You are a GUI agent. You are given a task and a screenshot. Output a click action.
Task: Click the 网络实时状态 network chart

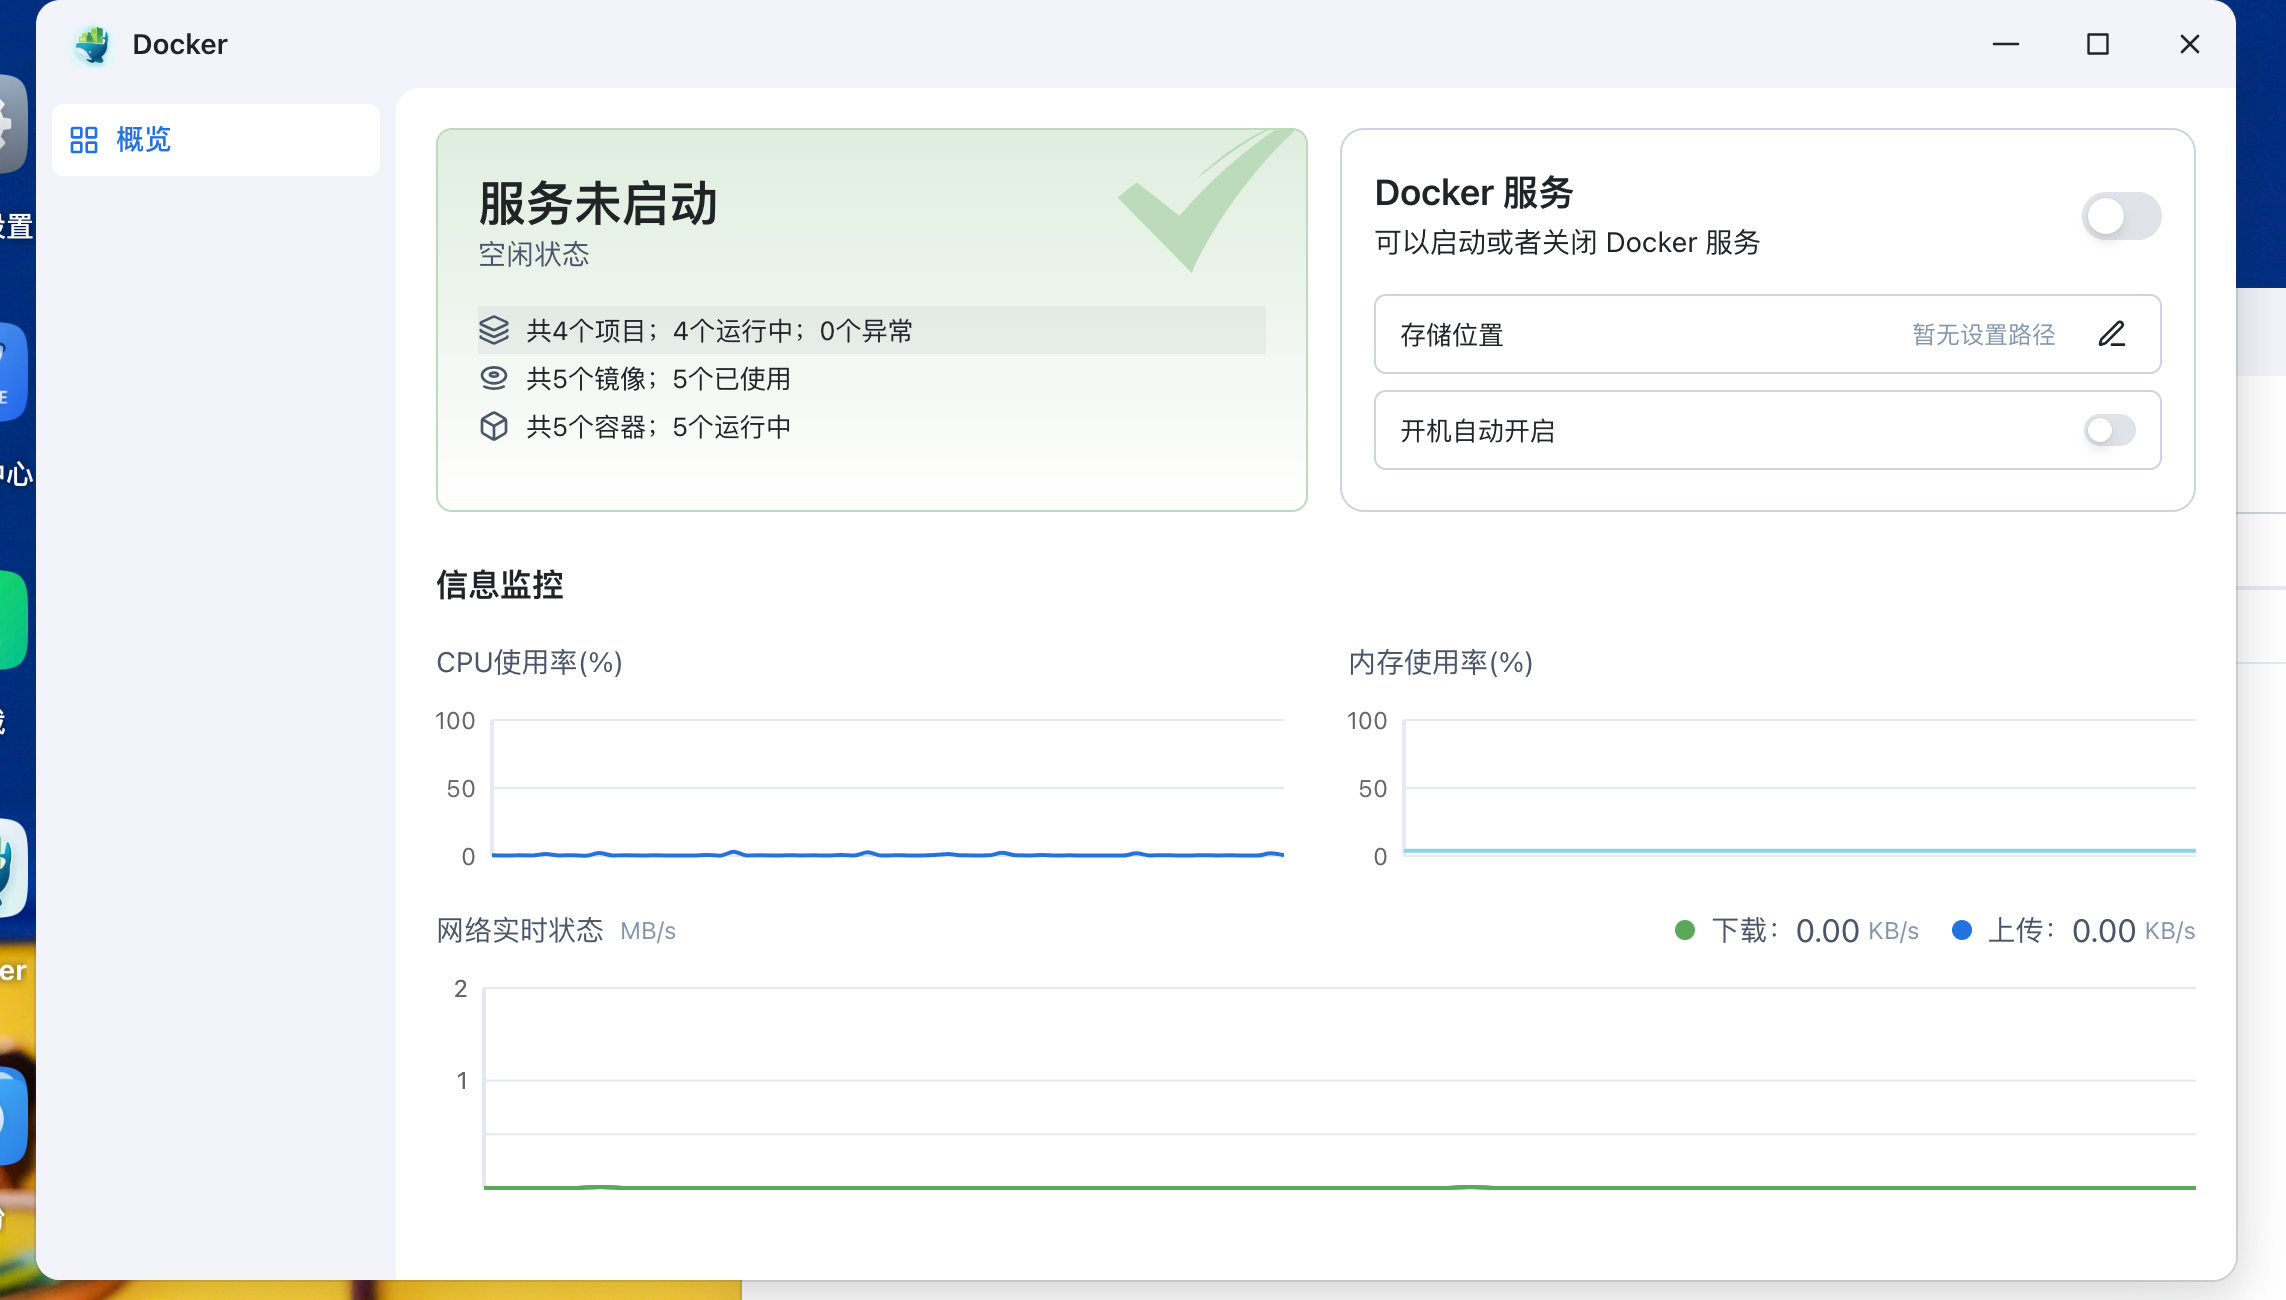[1340, 1088]
